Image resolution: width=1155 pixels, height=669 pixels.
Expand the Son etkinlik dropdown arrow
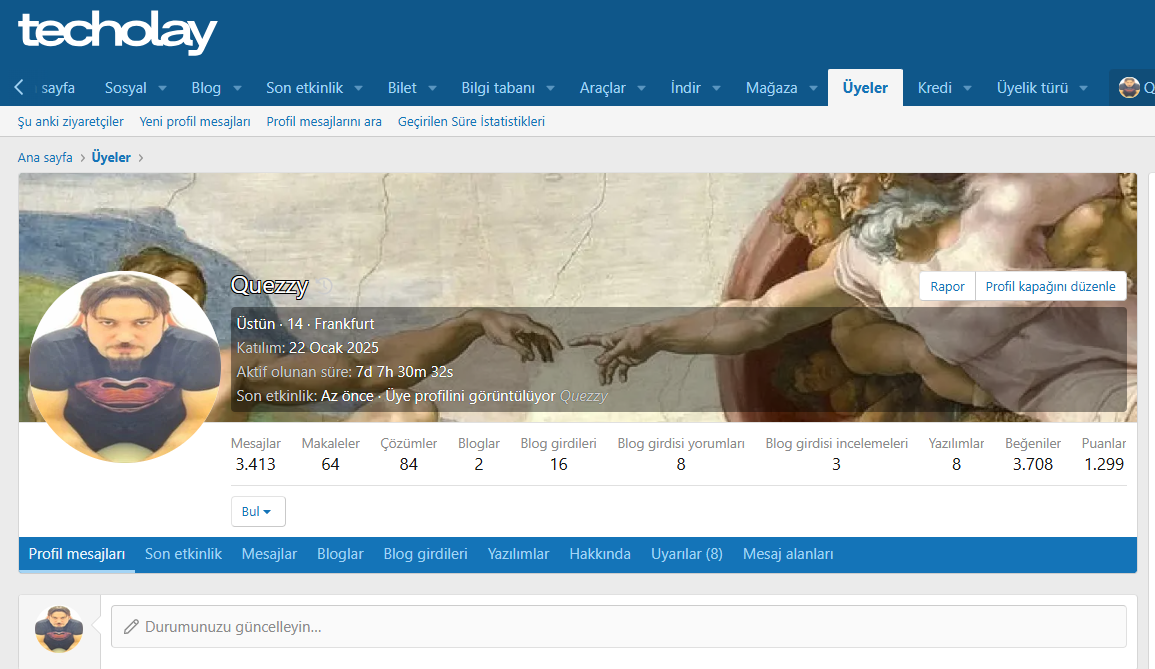[359, 88]
